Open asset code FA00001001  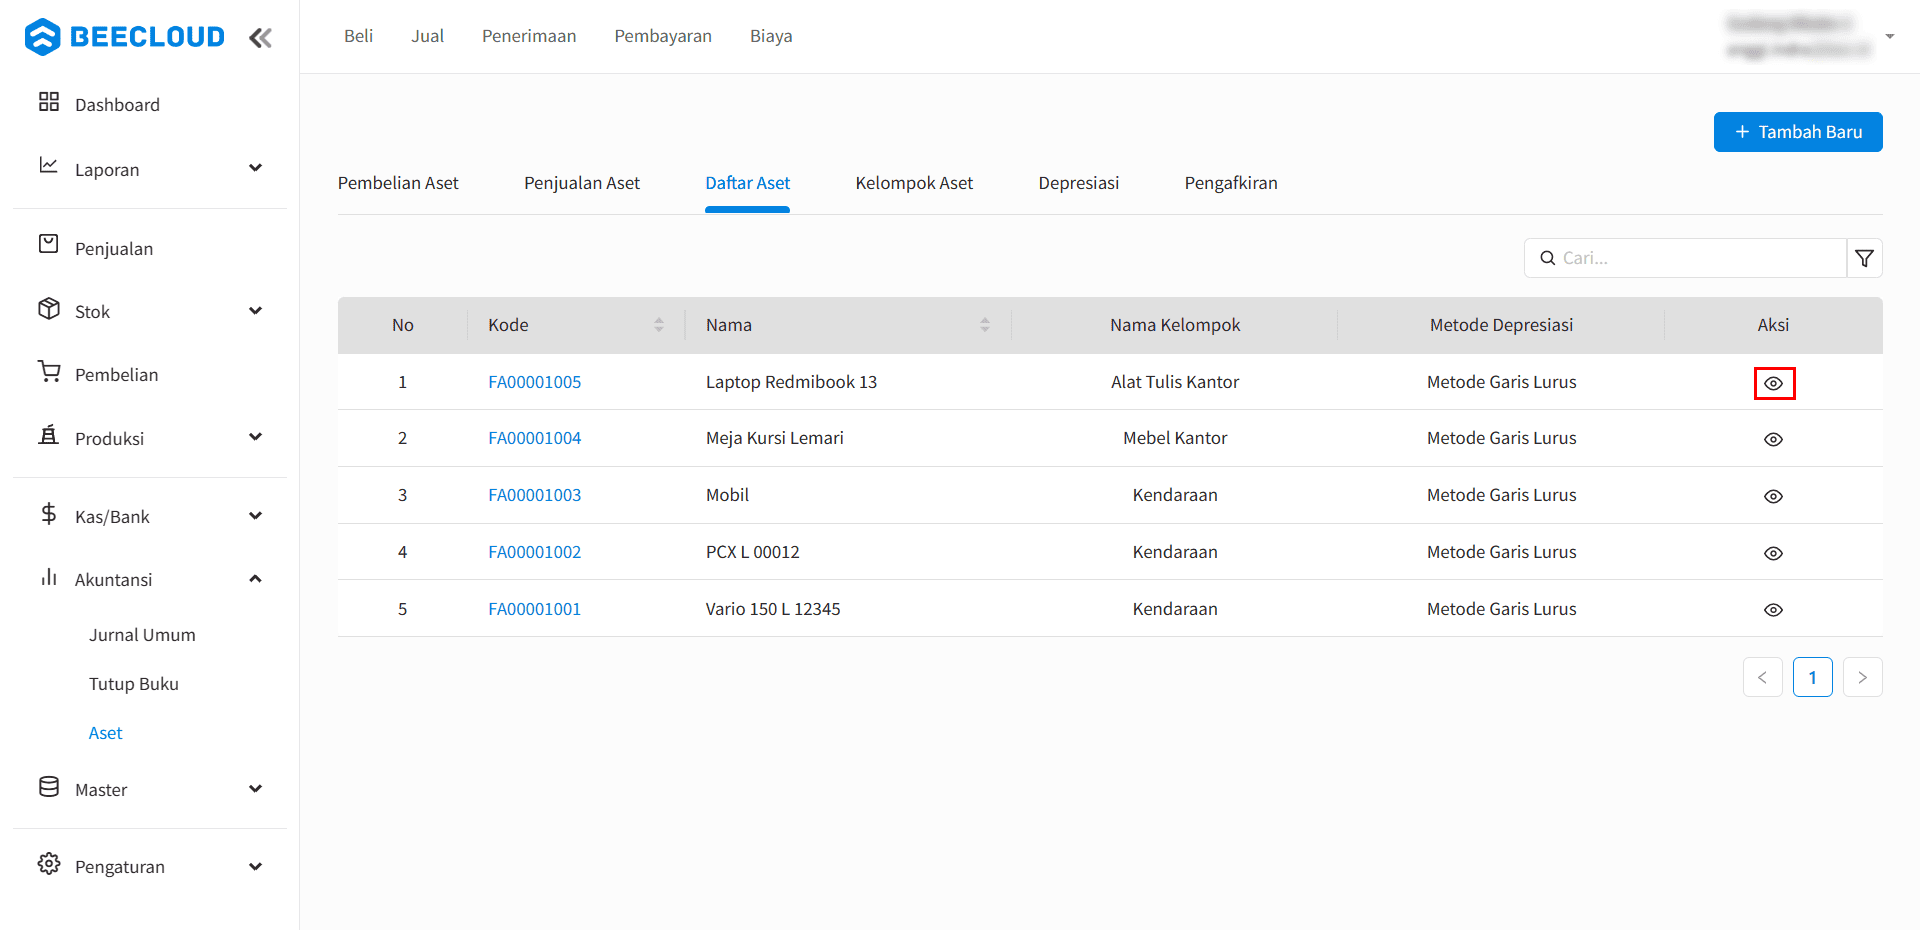(x=534, y=609)
